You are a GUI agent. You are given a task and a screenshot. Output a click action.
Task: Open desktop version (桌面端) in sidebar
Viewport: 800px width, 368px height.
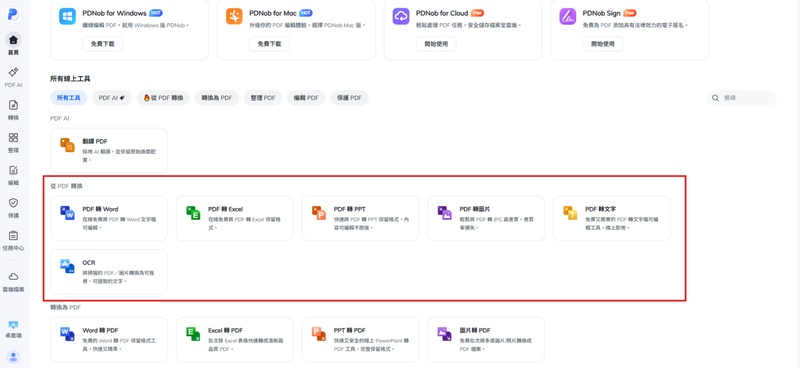(x=13, y=329)
